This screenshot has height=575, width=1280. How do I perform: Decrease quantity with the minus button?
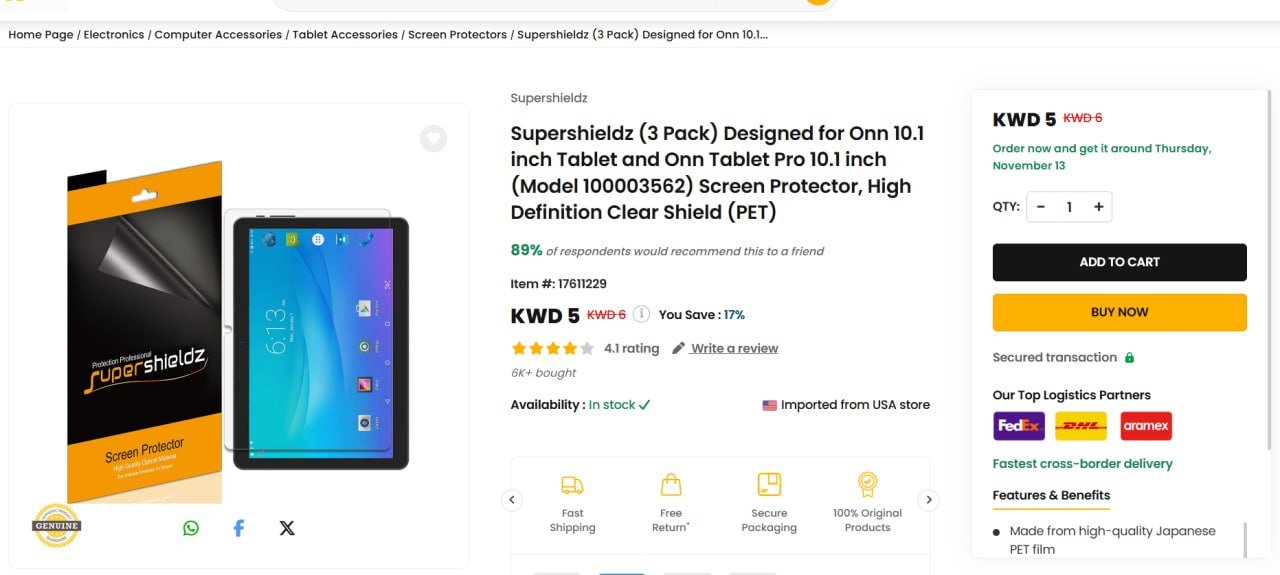pos(1041,207)
